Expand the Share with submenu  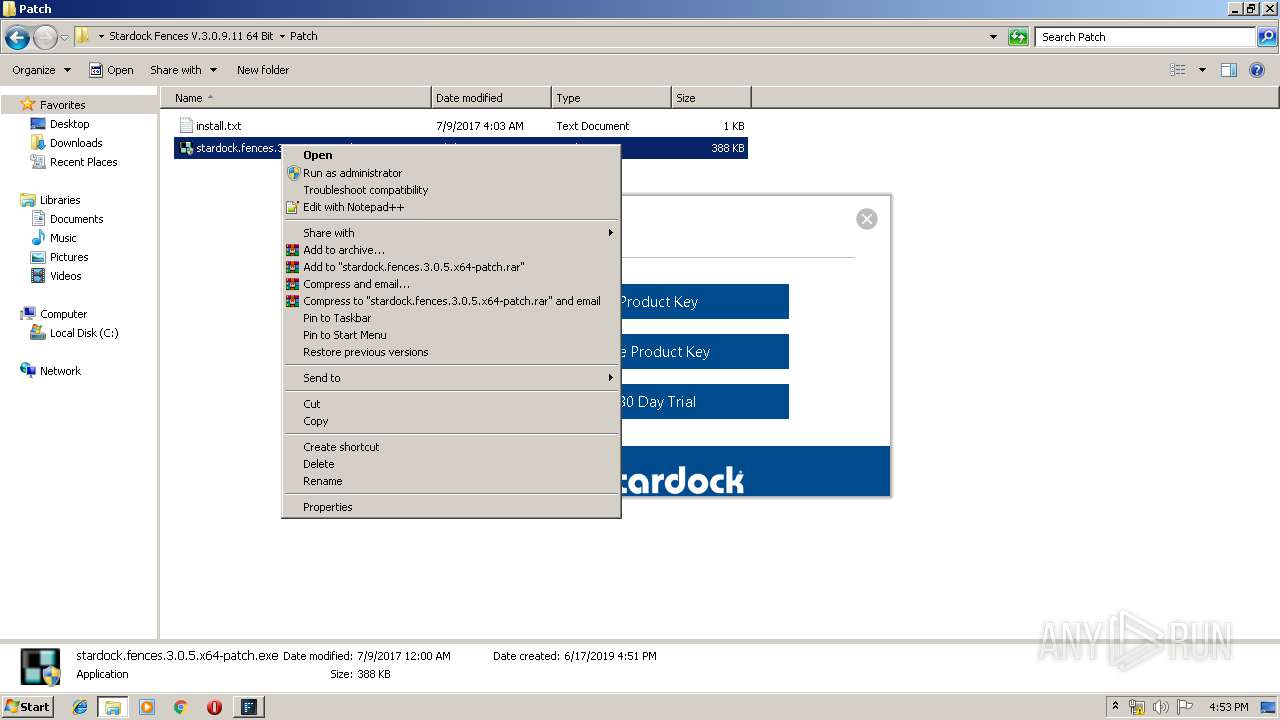[x=452, y=233]
